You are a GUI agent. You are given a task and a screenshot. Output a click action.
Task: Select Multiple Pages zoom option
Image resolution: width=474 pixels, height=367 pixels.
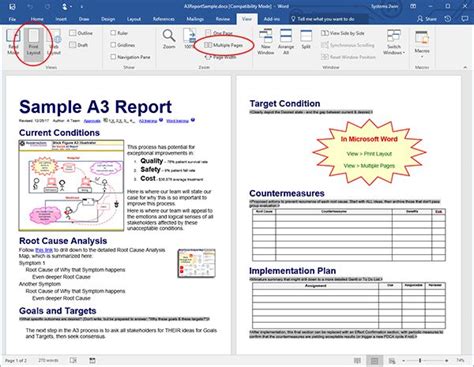(224, 45)
